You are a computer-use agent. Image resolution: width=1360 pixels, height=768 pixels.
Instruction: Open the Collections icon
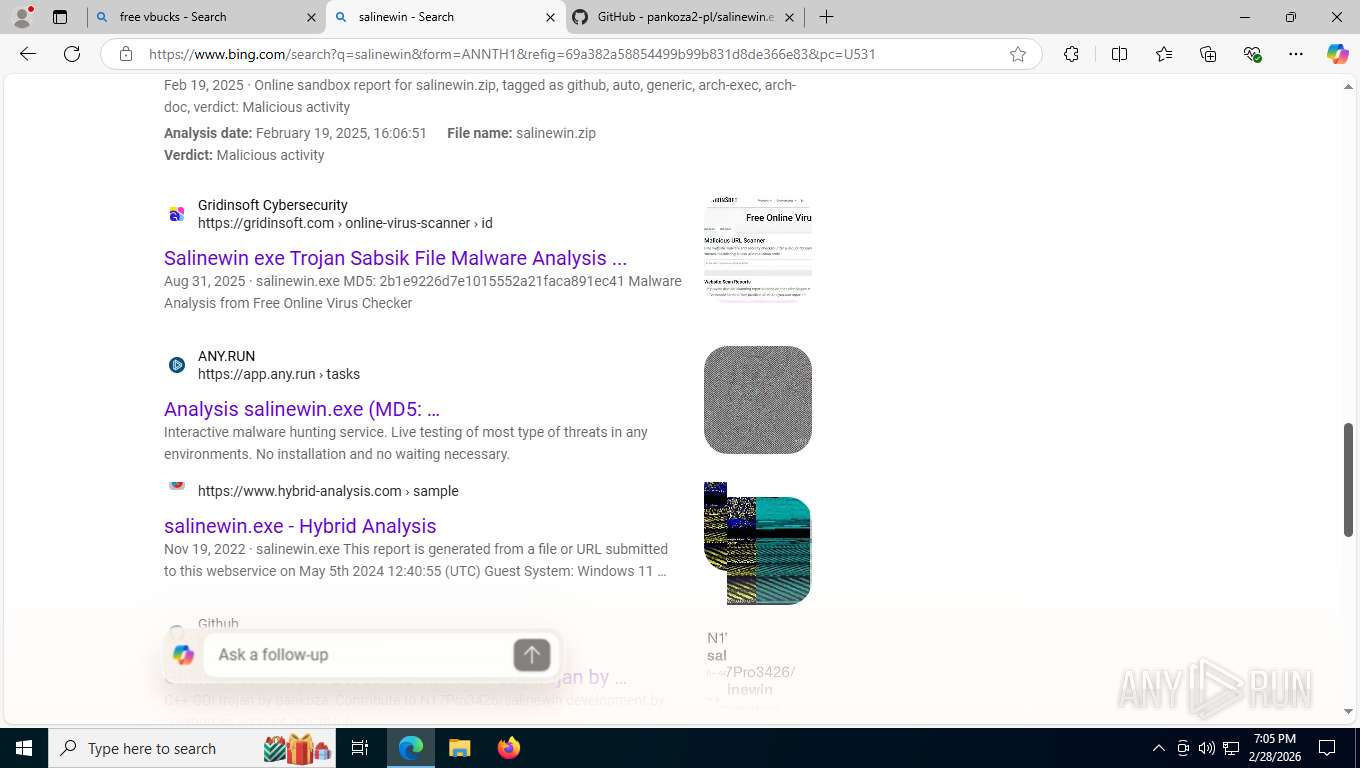pos(1208,54)
